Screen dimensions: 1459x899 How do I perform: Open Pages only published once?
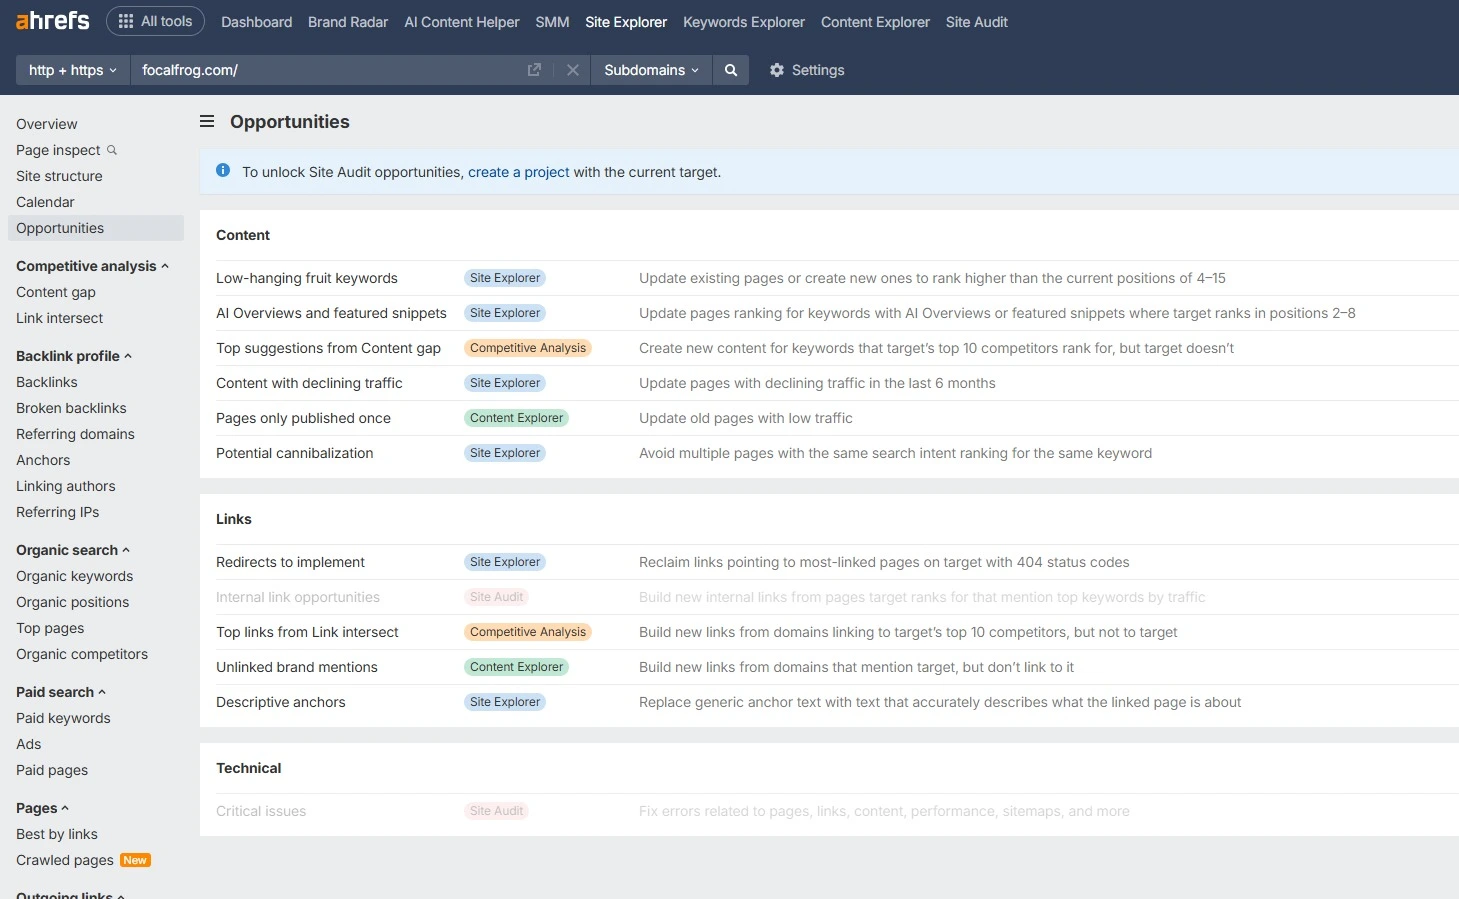pyautogui.click(x=303, y=418)
